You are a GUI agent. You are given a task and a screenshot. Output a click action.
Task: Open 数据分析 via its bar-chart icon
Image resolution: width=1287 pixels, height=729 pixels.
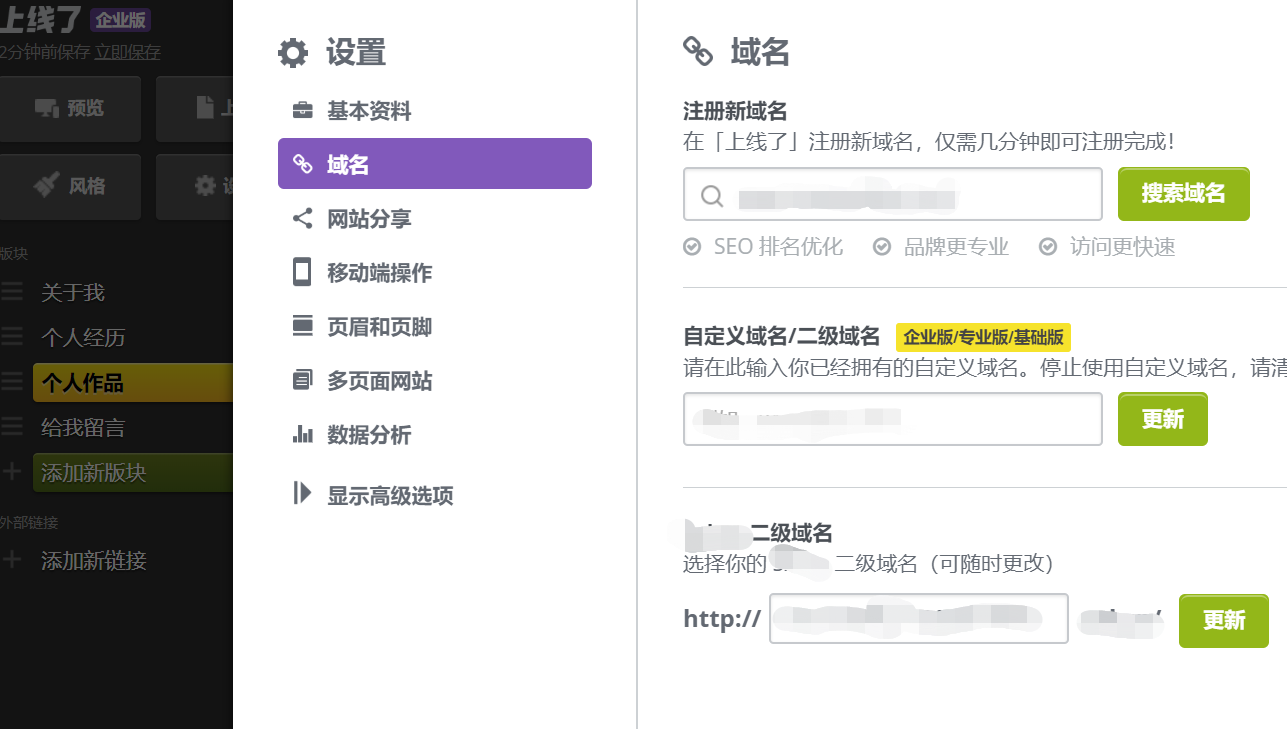[x=301, y=435]
